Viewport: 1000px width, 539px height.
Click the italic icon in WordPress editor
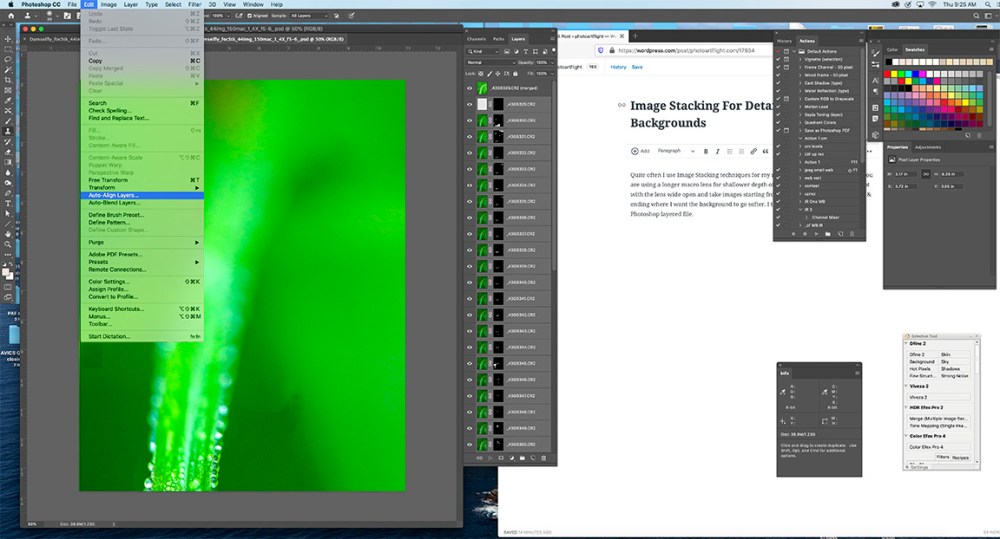coord(717,151)
